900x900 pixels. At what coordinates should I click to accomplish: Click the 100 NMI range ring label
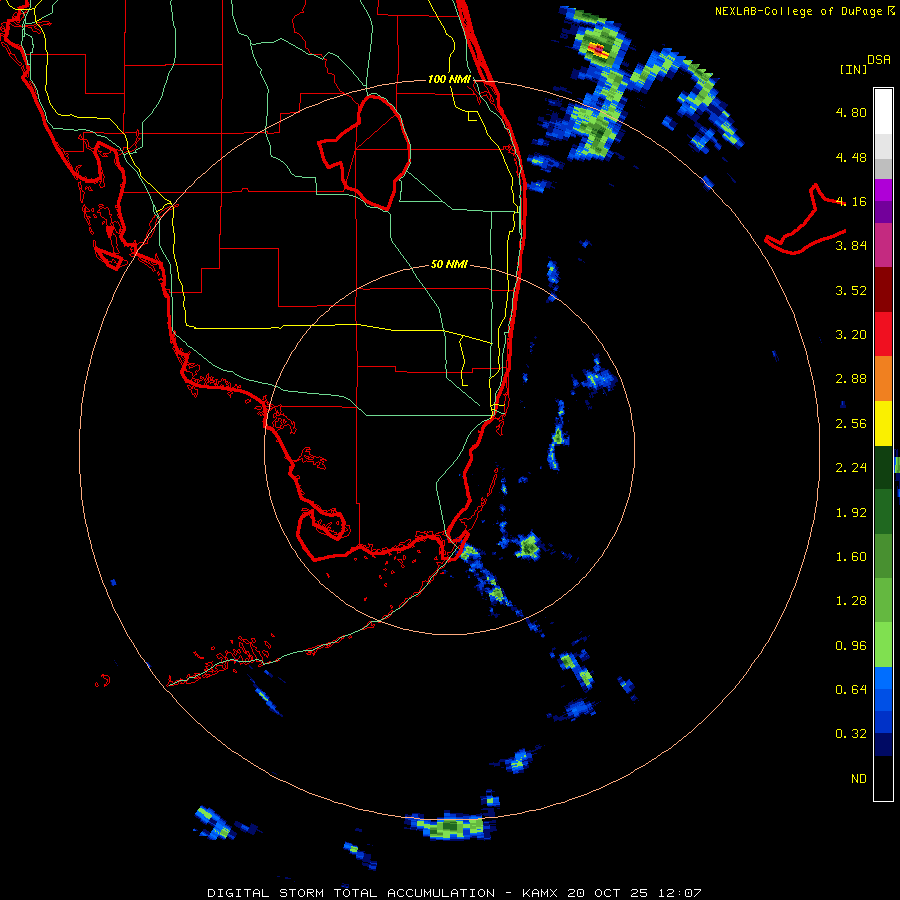click(449, 79)
